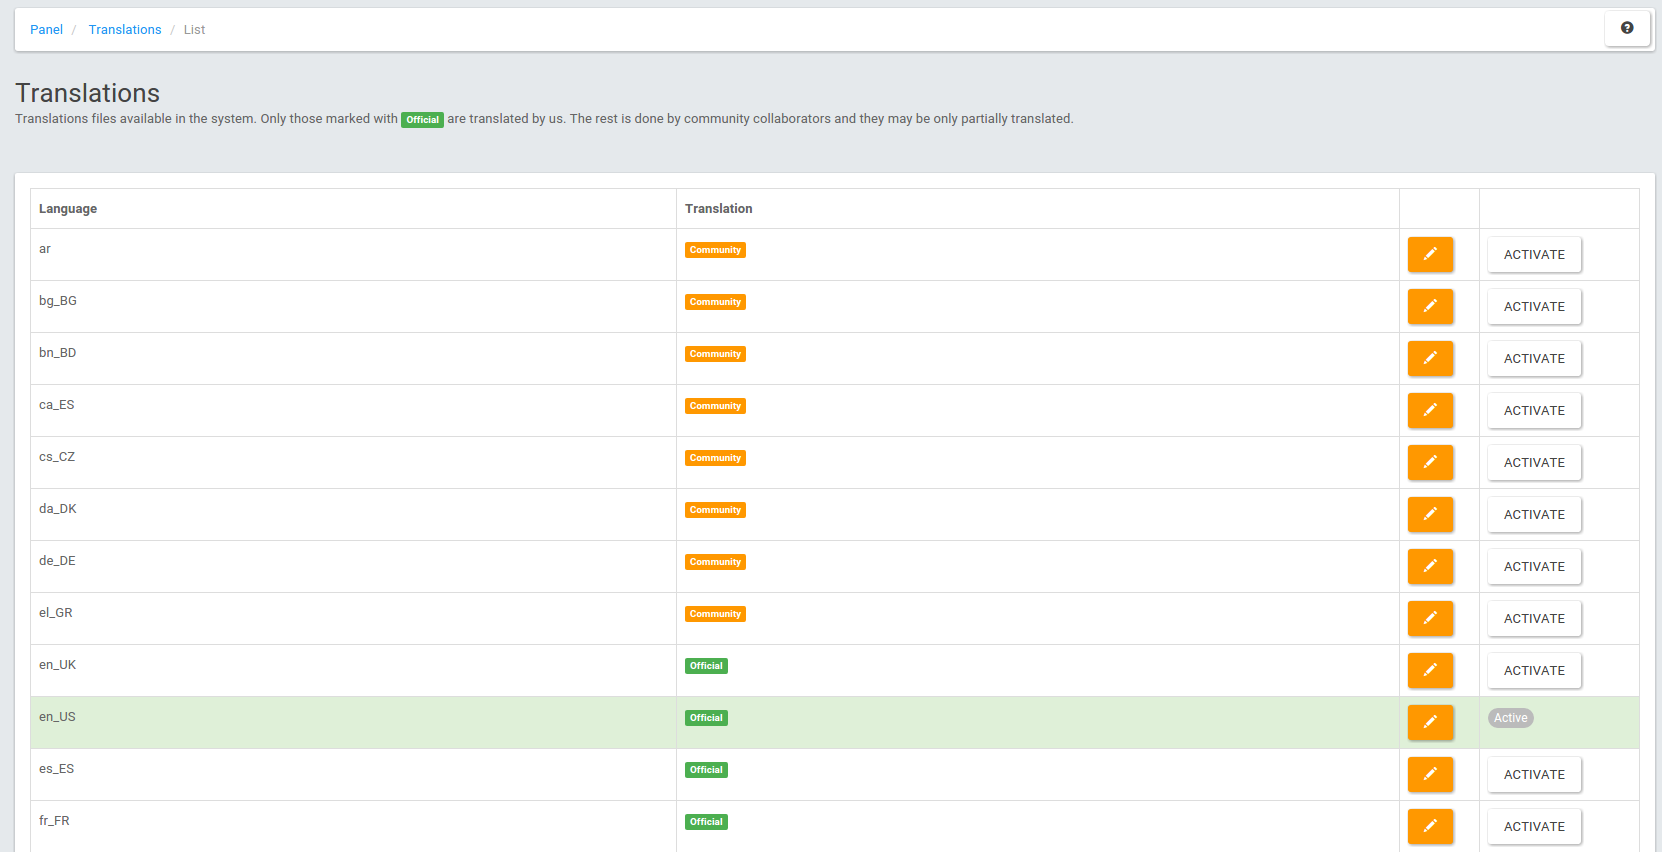1662x852 pixels.
Task: Activate the fr_FR language
Action: (1534, 826)
